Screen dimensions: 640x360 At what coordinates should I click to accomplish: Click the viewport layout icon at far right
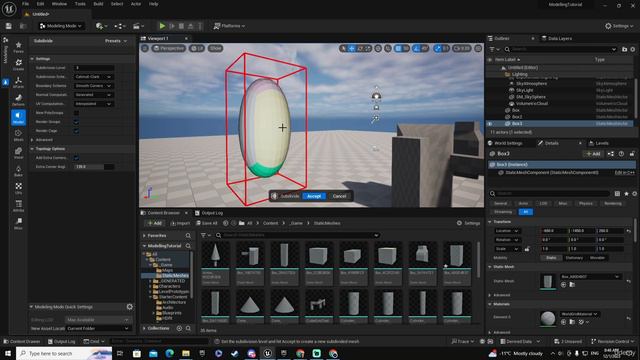click(478, 48)
